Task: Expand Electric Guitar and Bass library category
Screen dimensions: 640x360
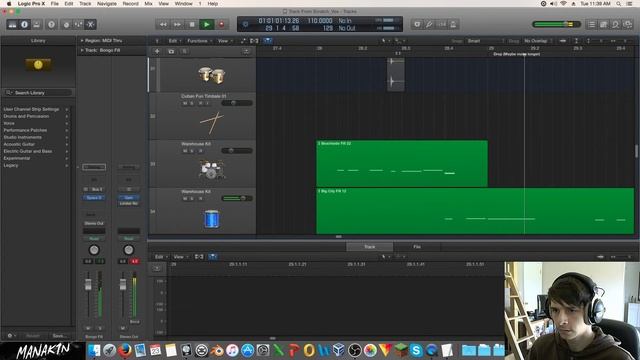Action: 36,151
